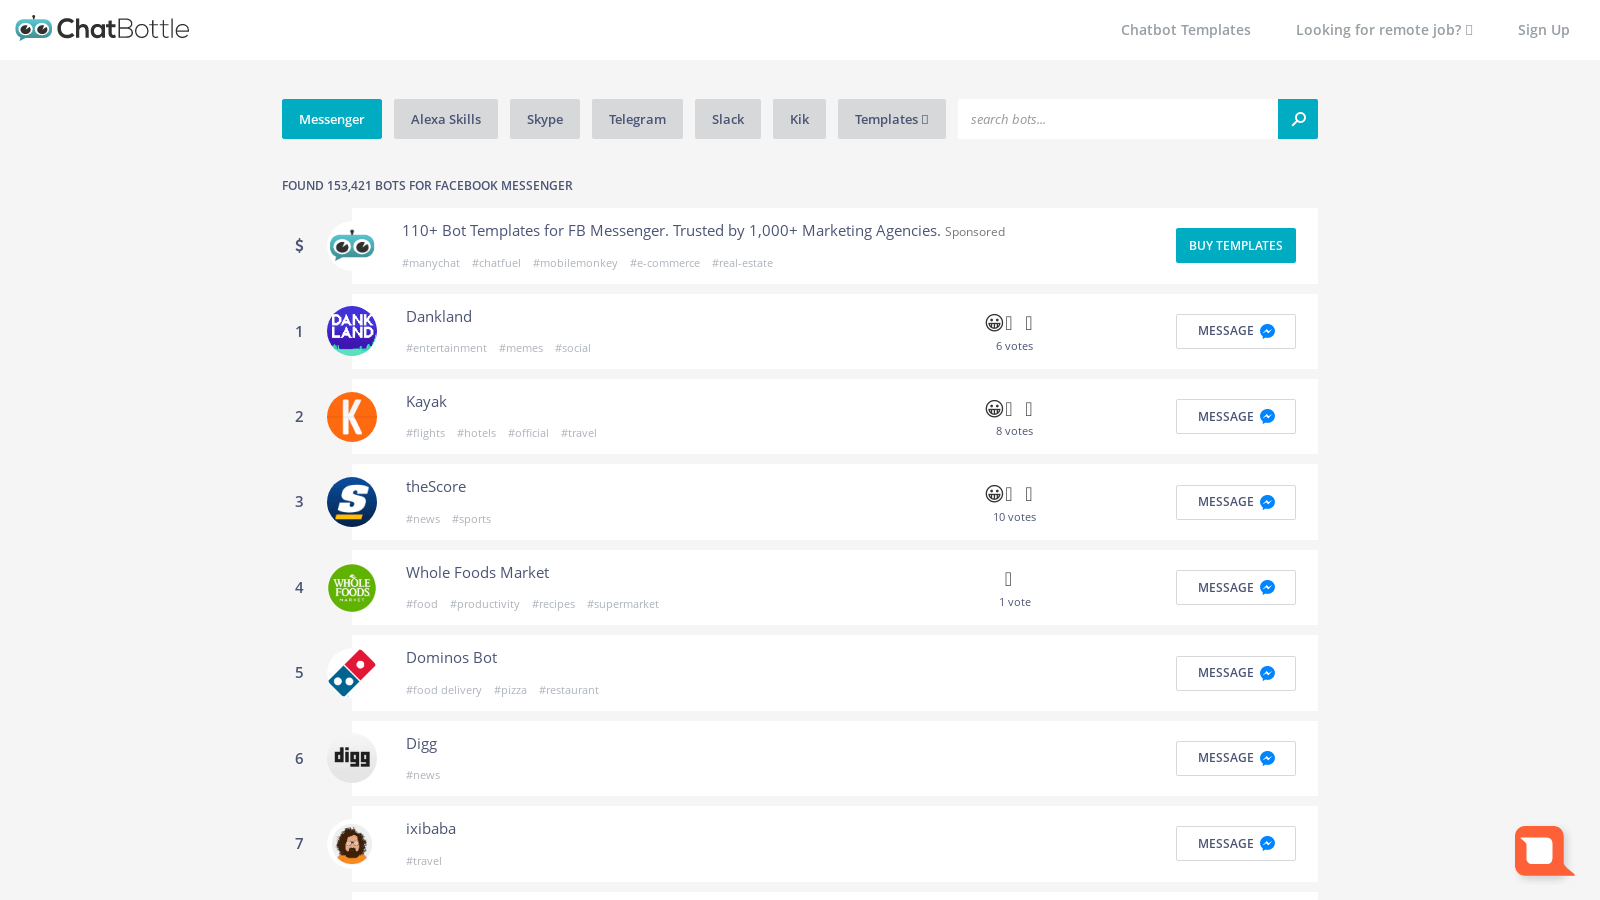Click the sponsored ChatBottle robot avatar
This screenshot has height=900, width=1600.
click(352, 246)
